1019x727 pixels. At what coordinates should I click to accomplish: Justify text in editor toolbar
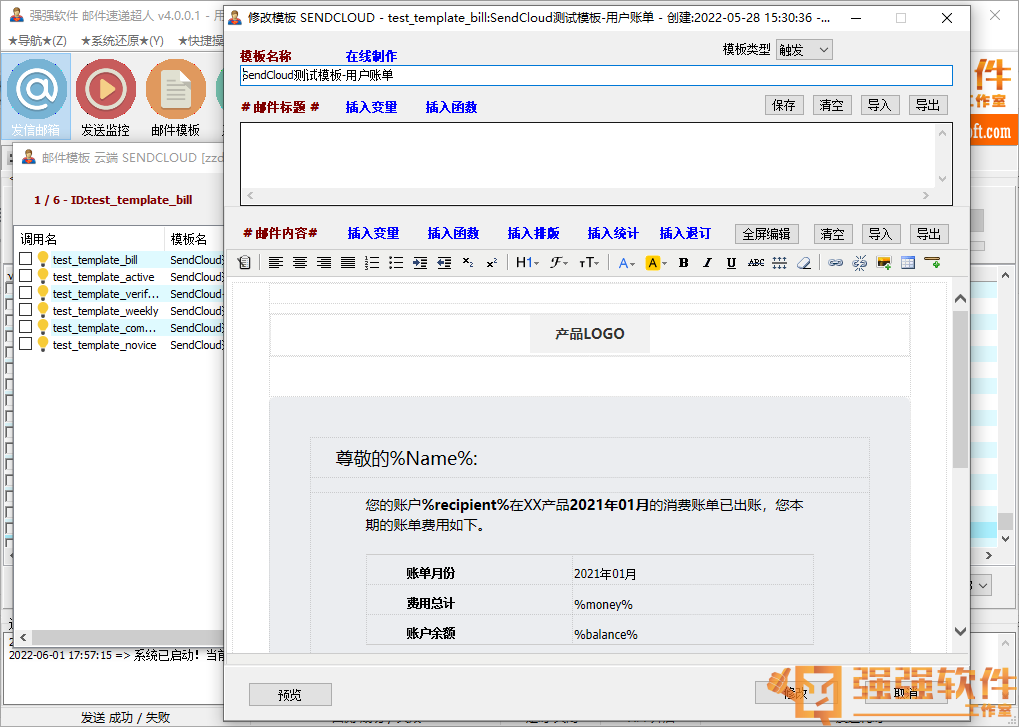coord(348,262)
